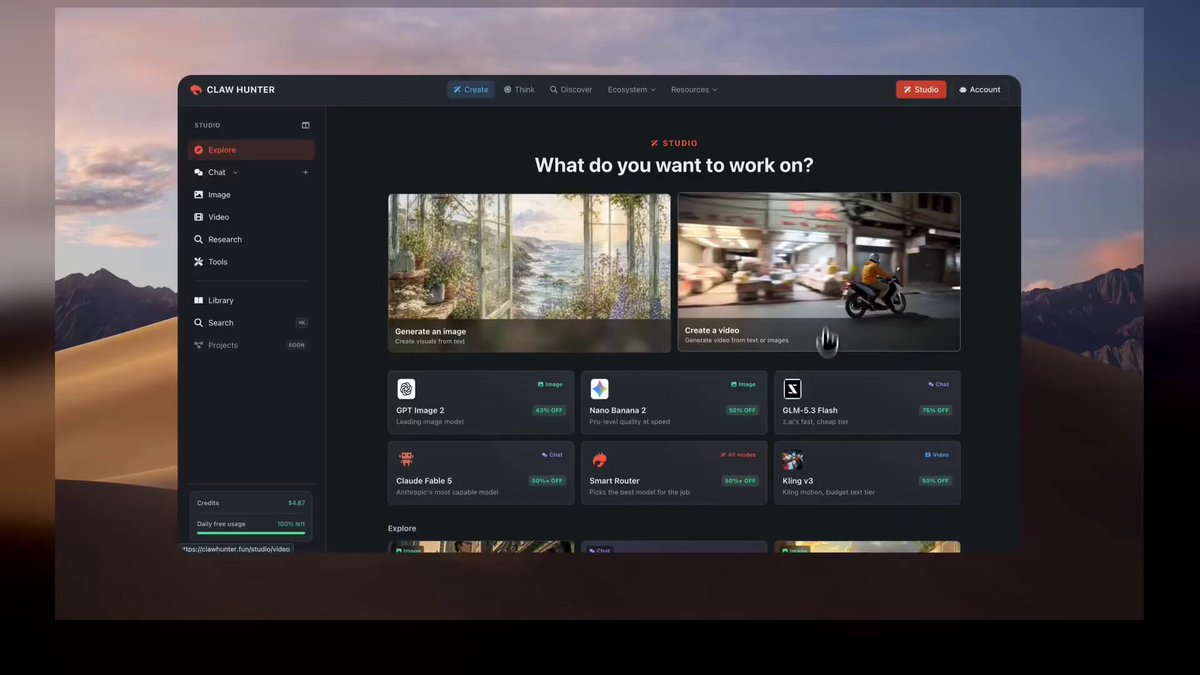Image resolution: width=1200 pixels, height=675 pixels.
Task: Start a new chat with the plus icon
Action: point(306,172)
